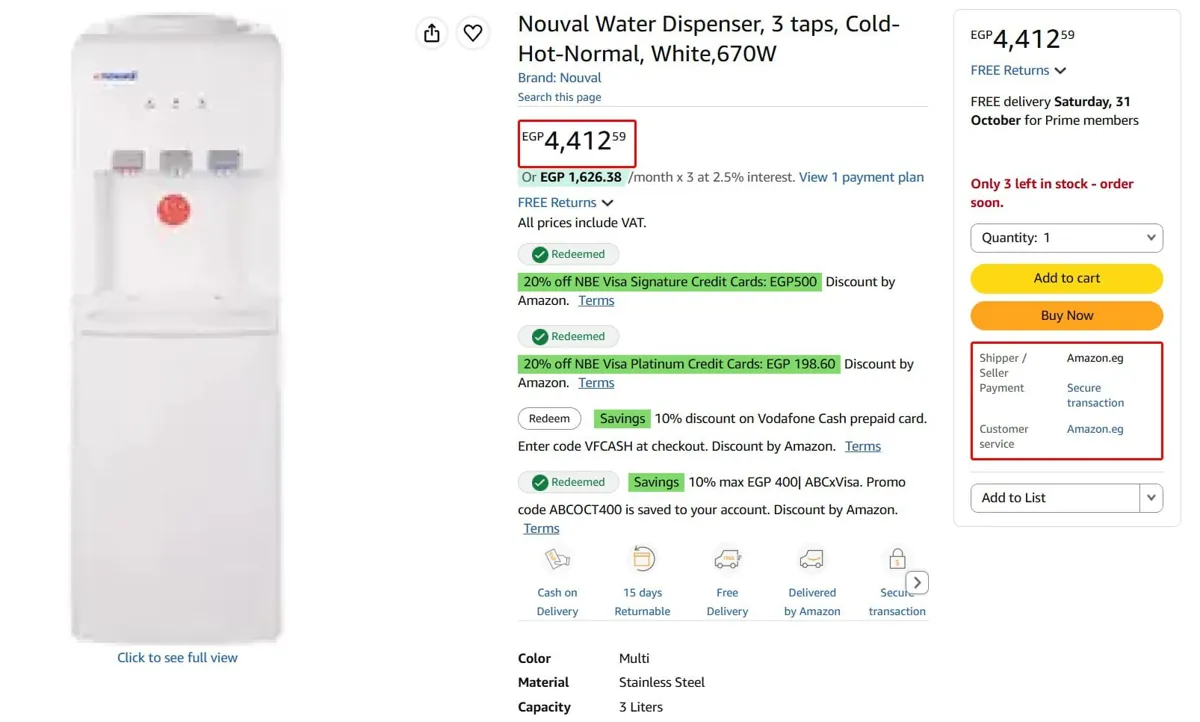Redeem the Vodafone Cash prepaid discount
This screenshot has width=1200, height=722.
click(549, 418)
